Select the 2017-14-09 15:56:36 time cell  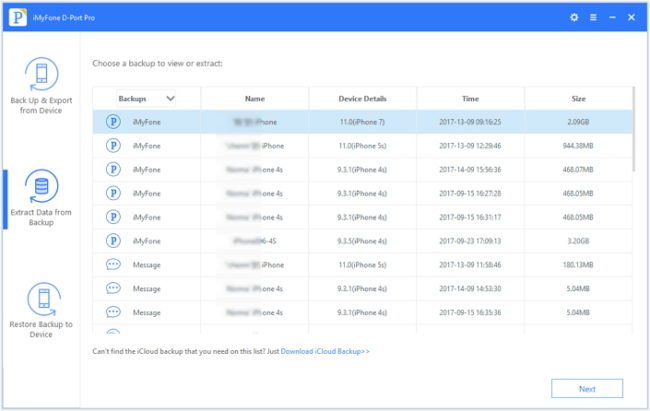point(470,169)
